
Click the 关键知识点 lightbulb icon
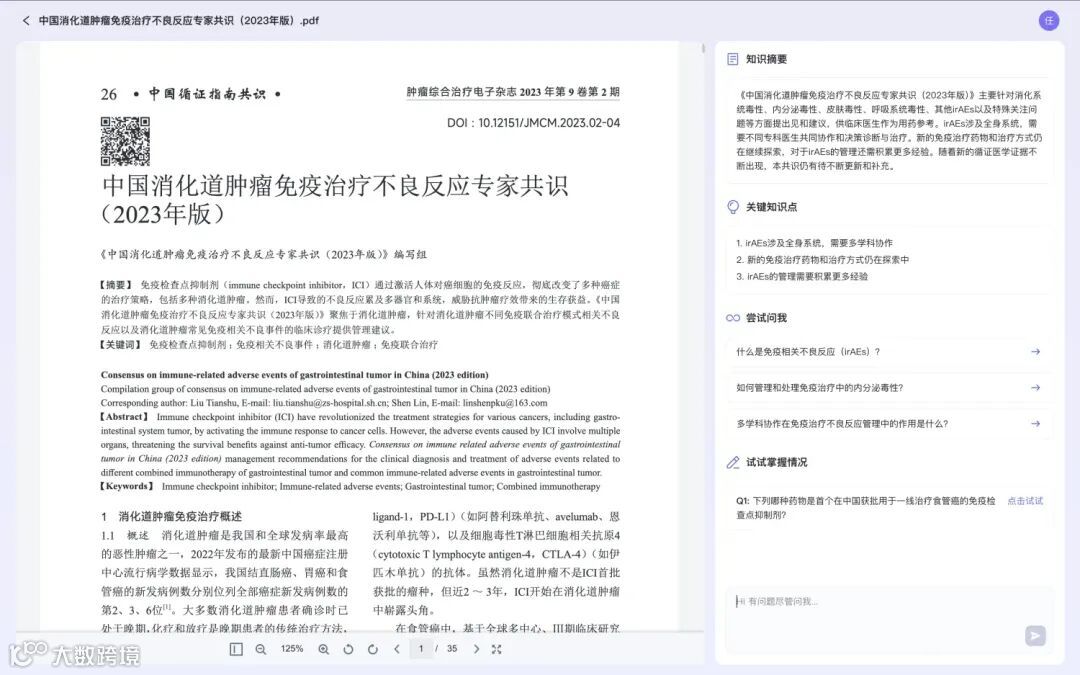[x=733, y=207]
